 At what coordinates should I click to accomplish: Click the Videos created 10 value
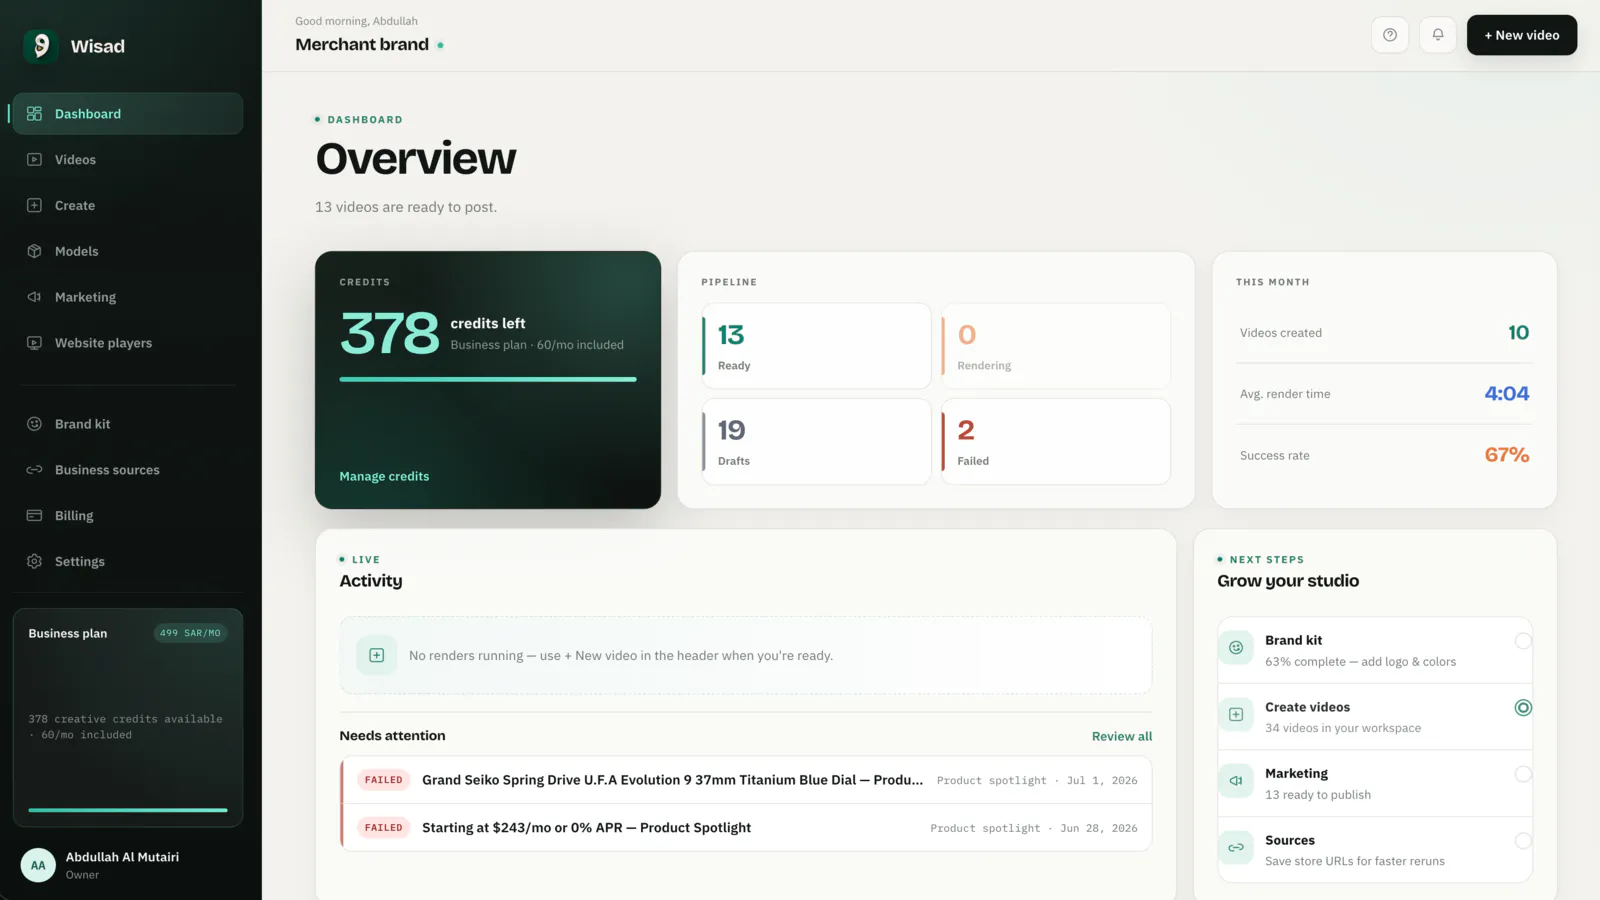1518,333
